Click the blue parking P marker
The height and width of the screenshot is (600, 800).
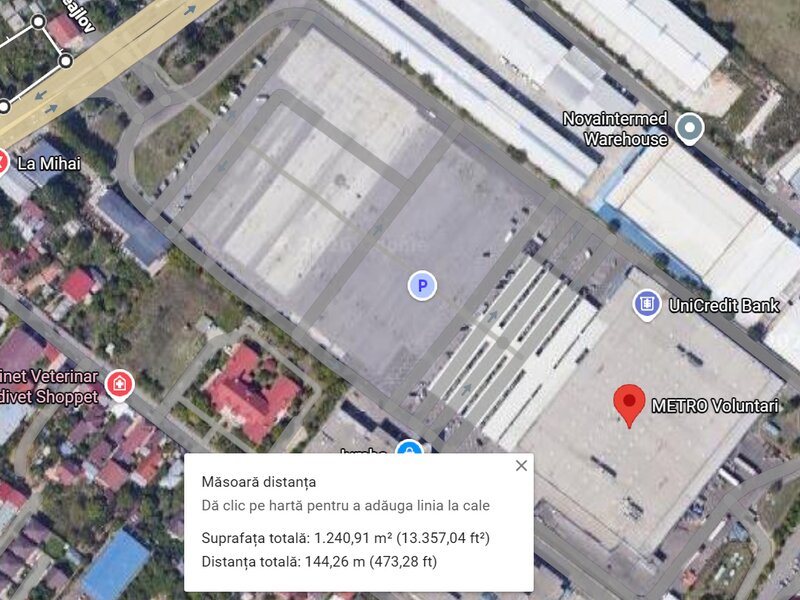click(422, 286)
